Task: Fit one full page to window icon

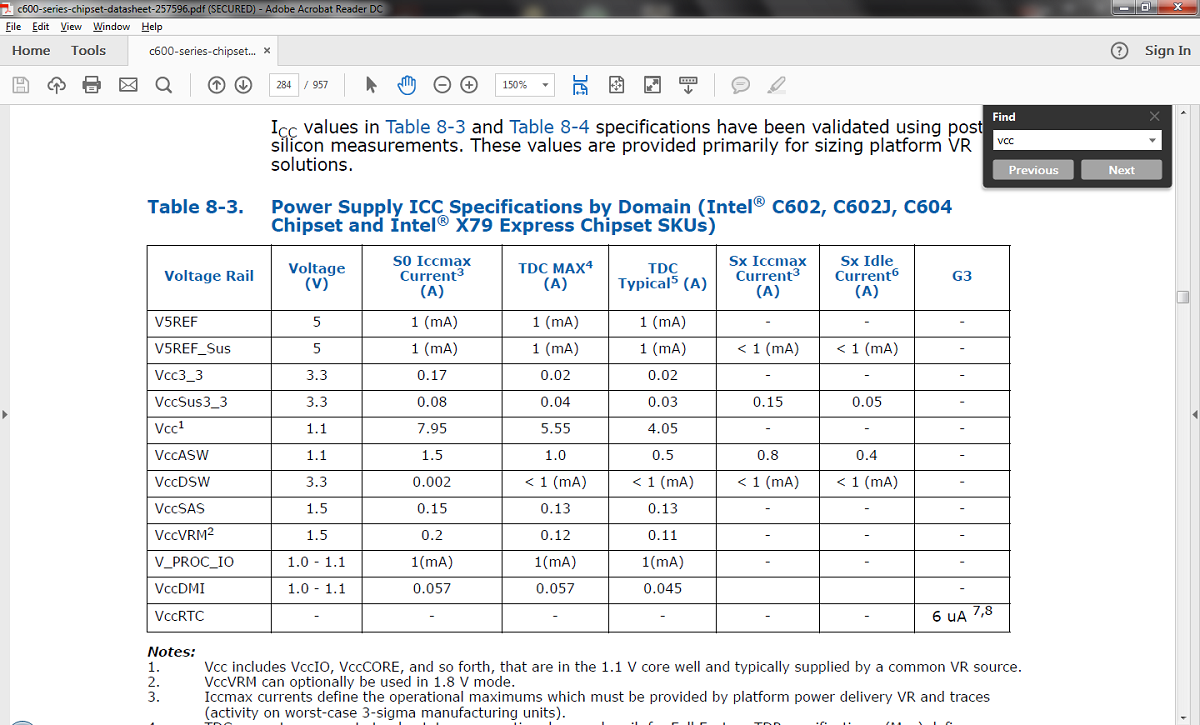Action: pos(616,85)
